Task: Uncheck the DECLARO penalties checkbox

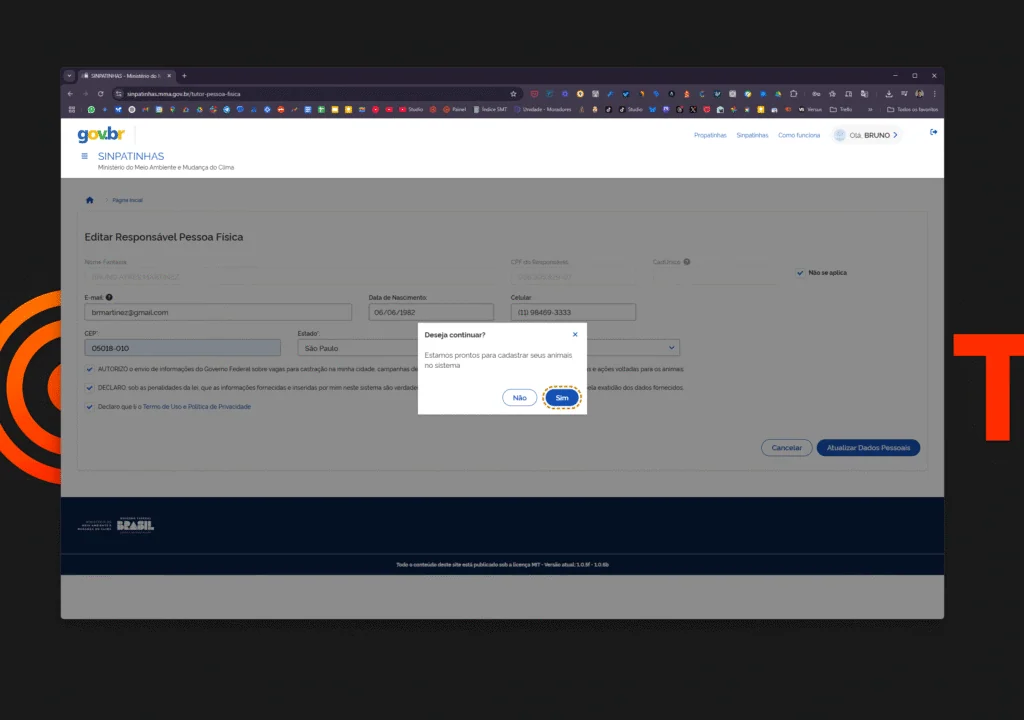Action: point(89,387)
